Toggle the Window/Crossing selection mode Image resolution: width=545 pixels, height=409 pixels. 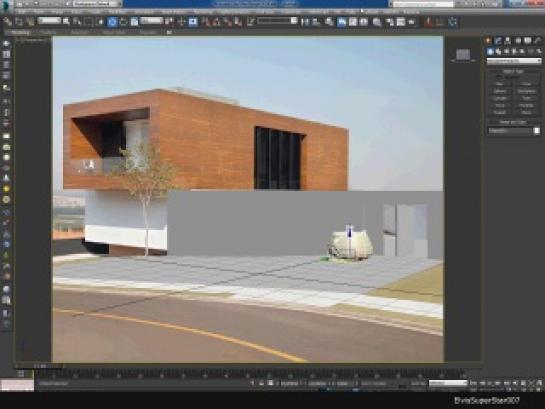[x=100, y=22]
